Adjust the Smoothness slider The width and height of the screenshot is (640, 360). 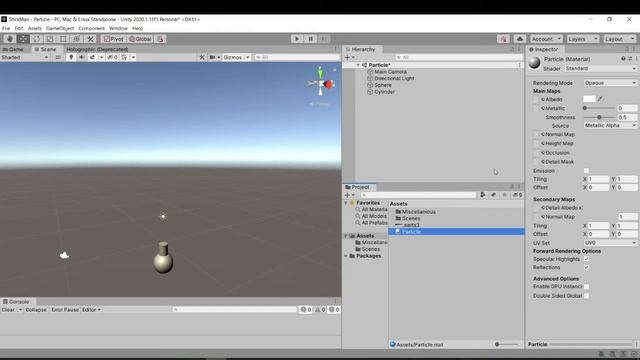click(600, 117)
